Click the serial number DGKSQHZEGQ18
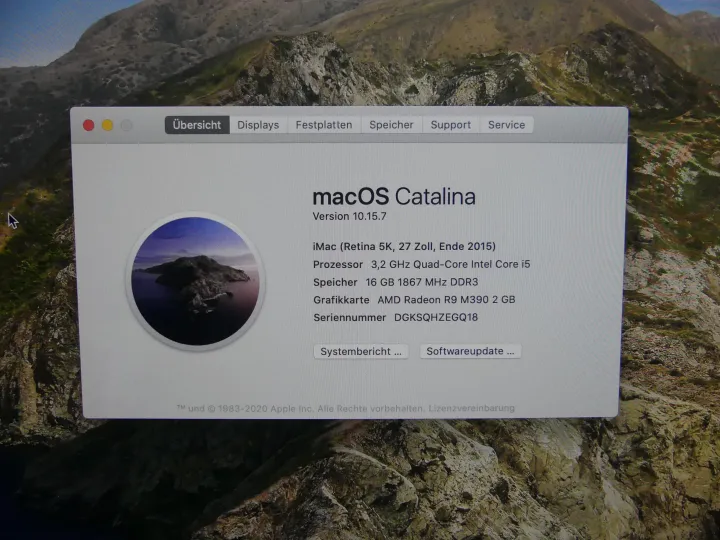 [436, 317]
